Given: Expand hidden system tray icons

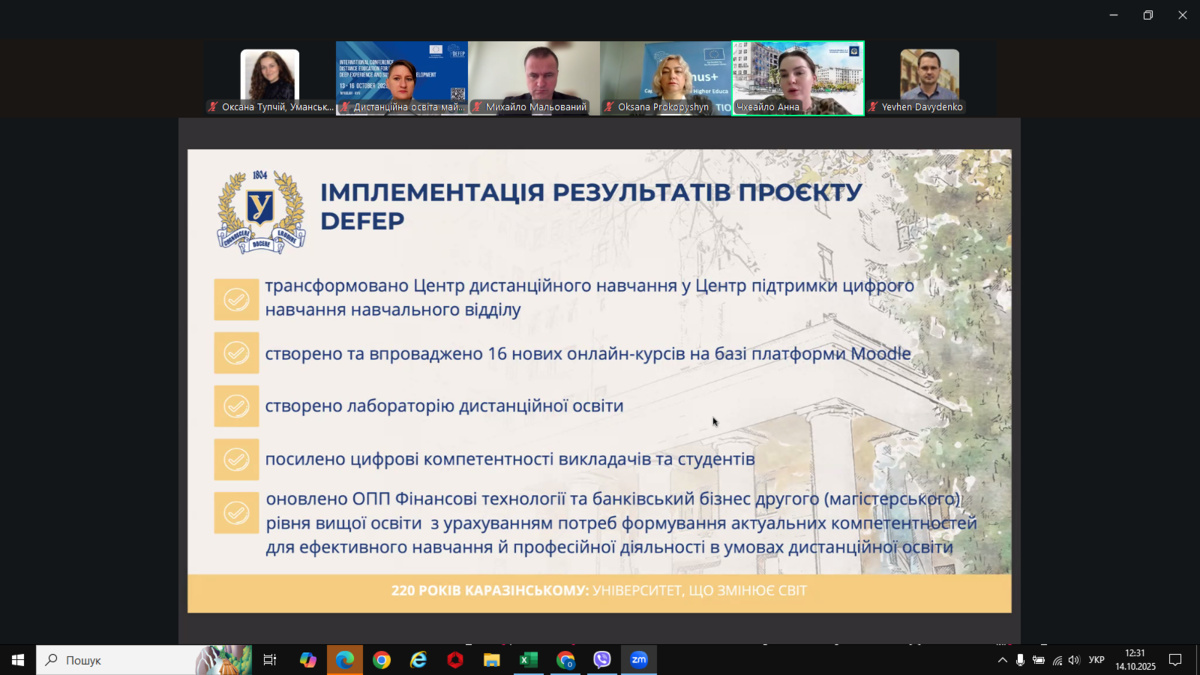Looking at the screenshot, I should tap(1002, 660).
